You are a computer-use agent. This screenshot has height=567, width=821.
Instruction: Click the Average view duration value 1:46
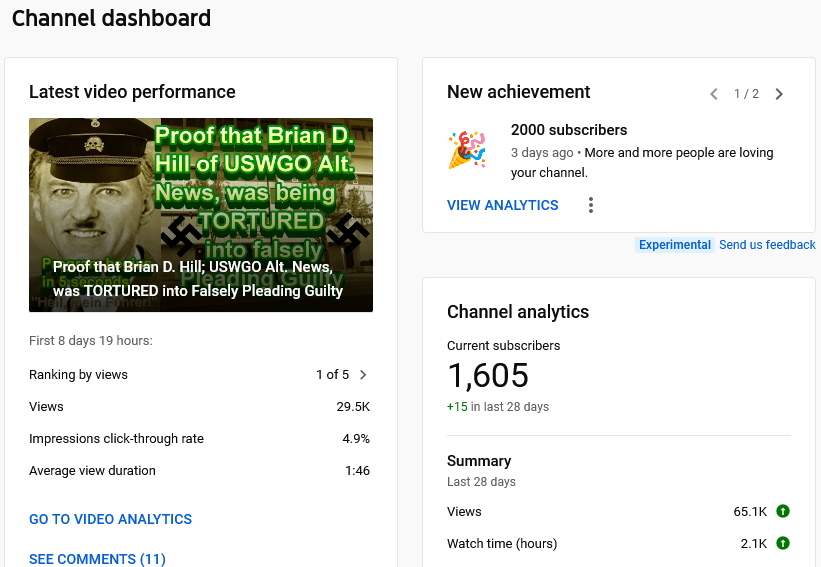(358, 471)
